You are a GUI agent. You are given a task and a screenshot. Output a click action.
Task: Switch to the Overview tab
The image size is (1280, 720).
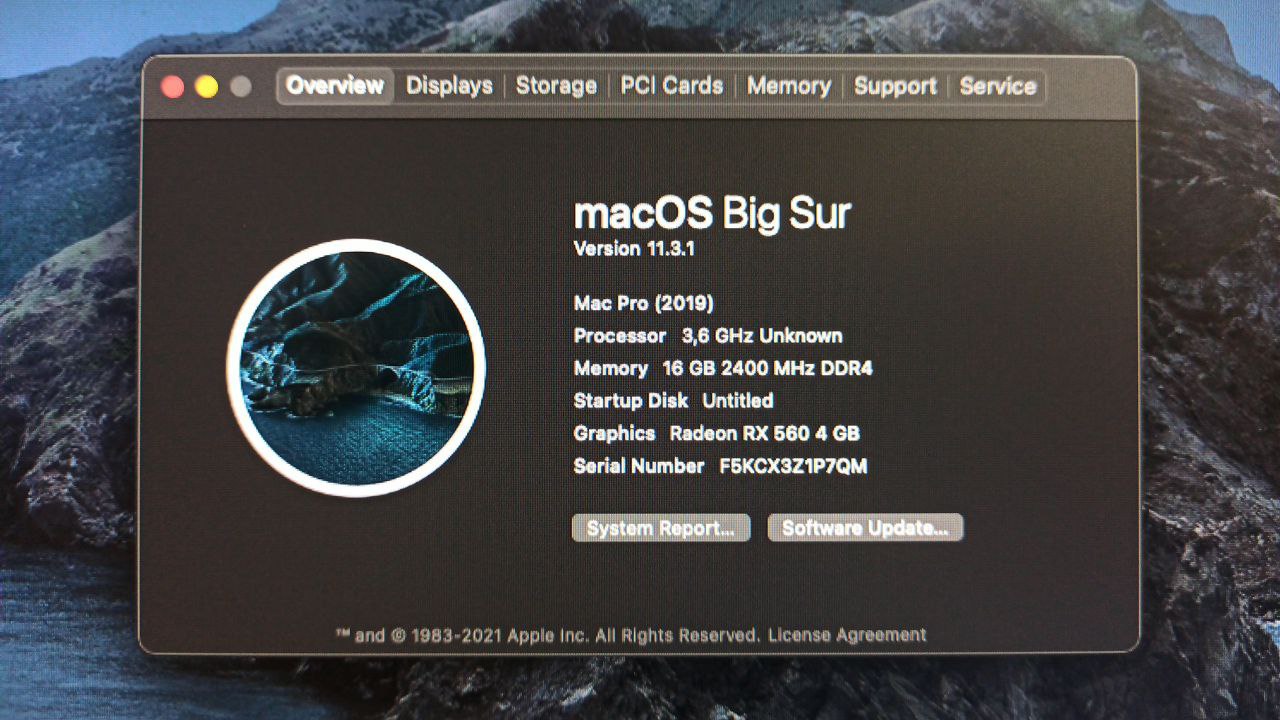(x=335, y=86)
